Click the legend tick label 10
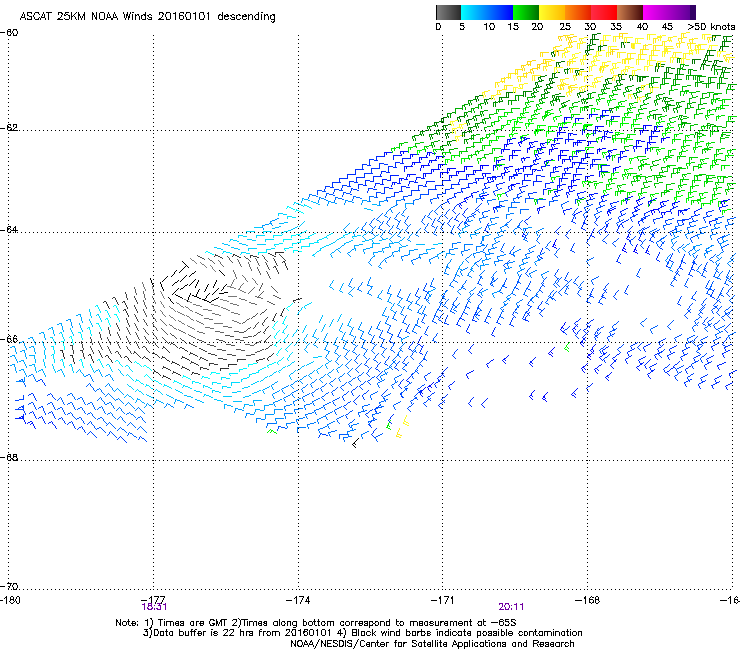The height and width of the screenshot is (650, 740). click(x=489, y=27)
